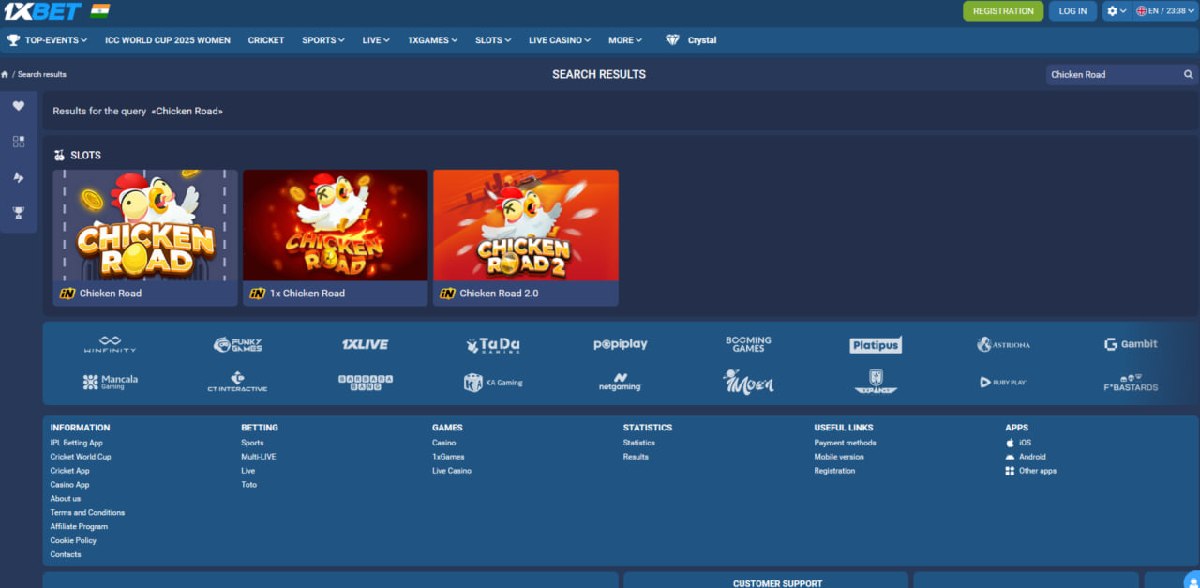Click the search magnifier icon in search bar
1200x588 pixels.
(1188, 74)
